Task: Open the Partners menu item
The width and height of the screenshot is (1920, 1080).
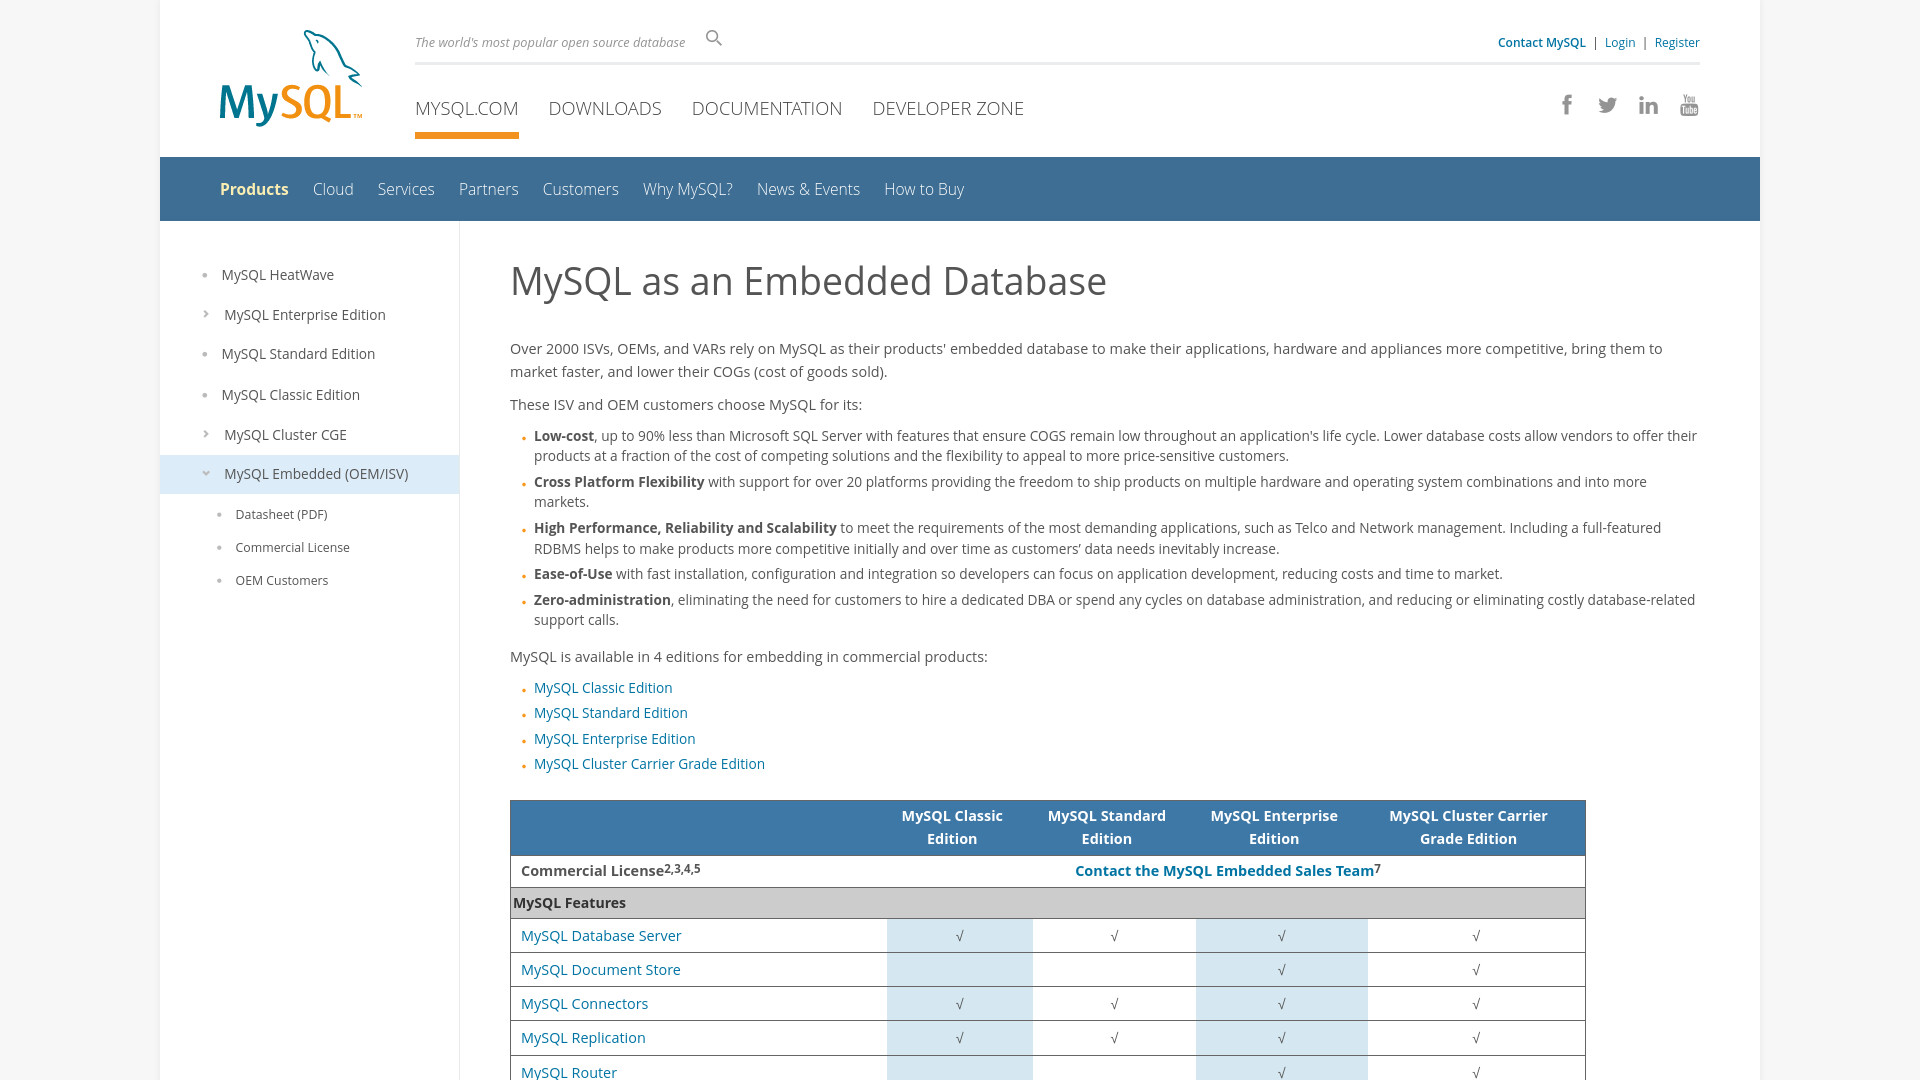Action: [488, 189]
